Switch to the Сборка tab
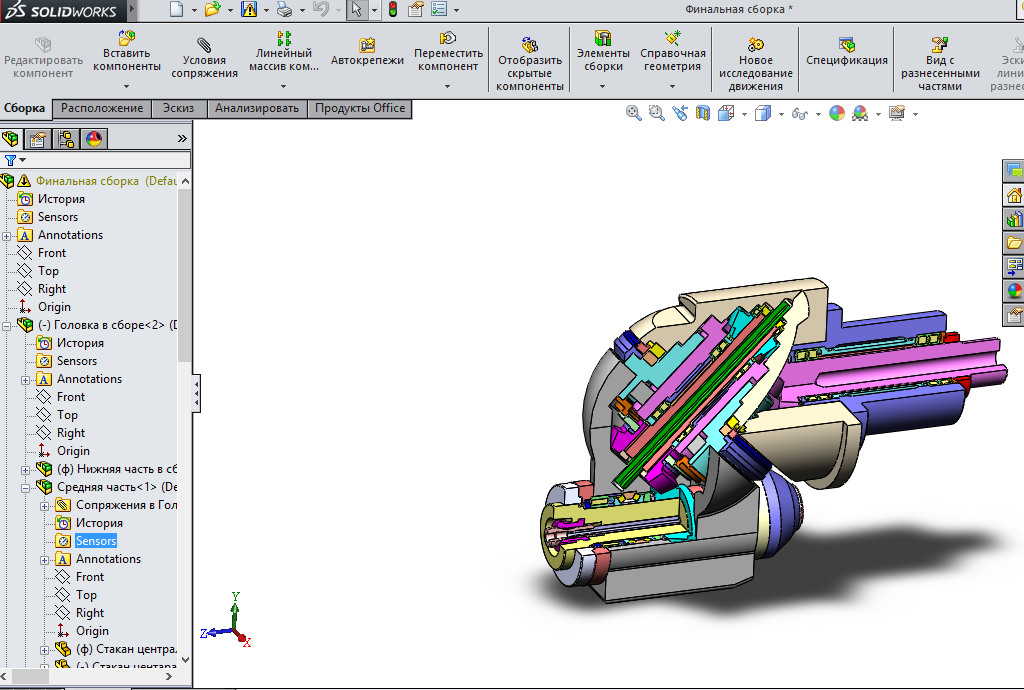Image resolution: width=1024 pixels, height=690 pixels. (x=25, y=108)
